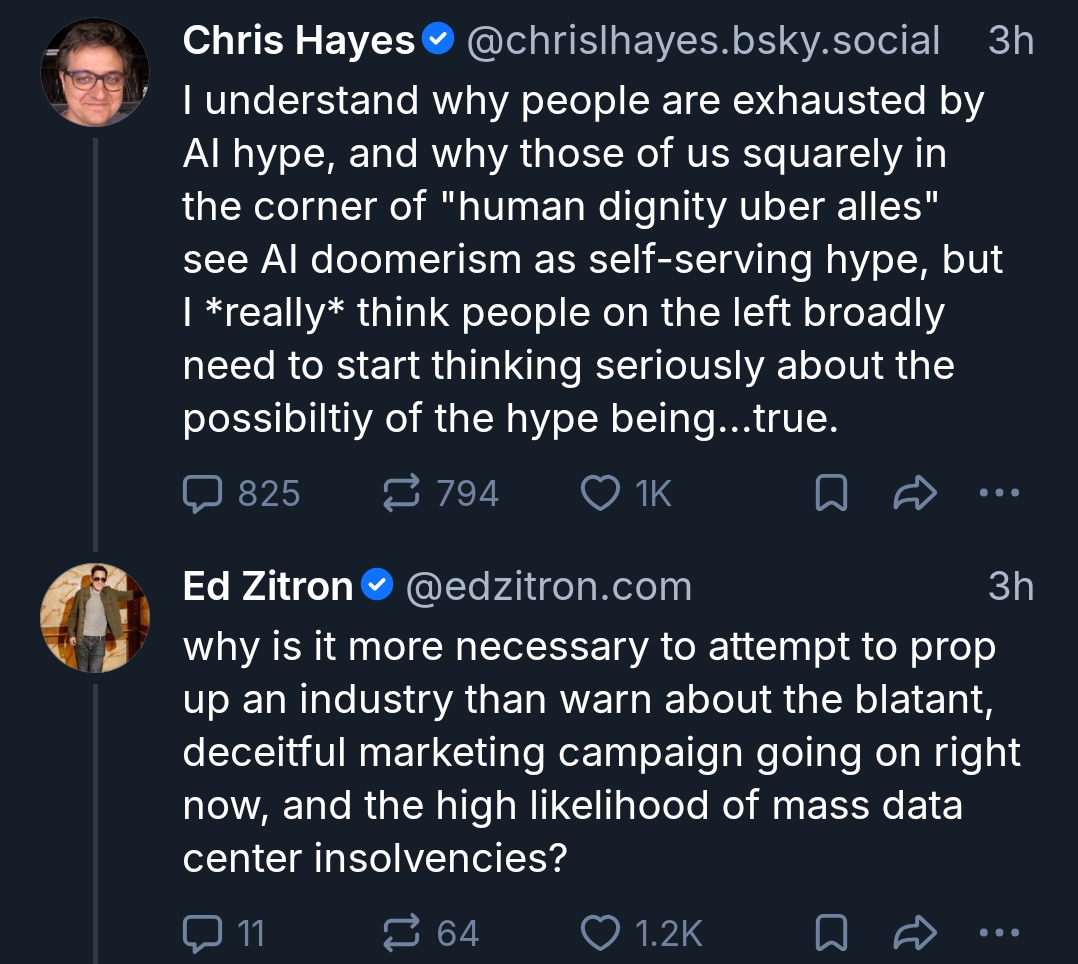The height and width of the screenshot is (964, 1078).
Task: Repost Ed Zitron's post with 64 reposts
Action: (x=402, y=933)
